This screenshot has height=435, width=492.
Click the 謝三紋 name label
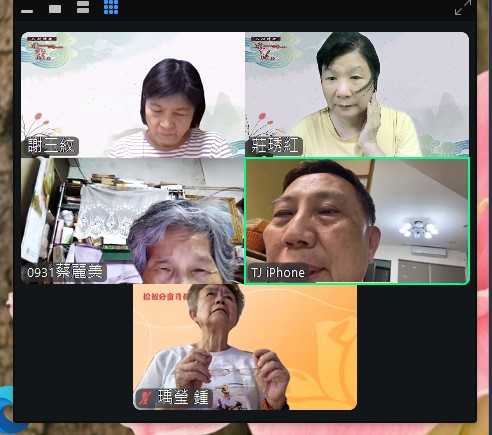(x=51, y=146)
